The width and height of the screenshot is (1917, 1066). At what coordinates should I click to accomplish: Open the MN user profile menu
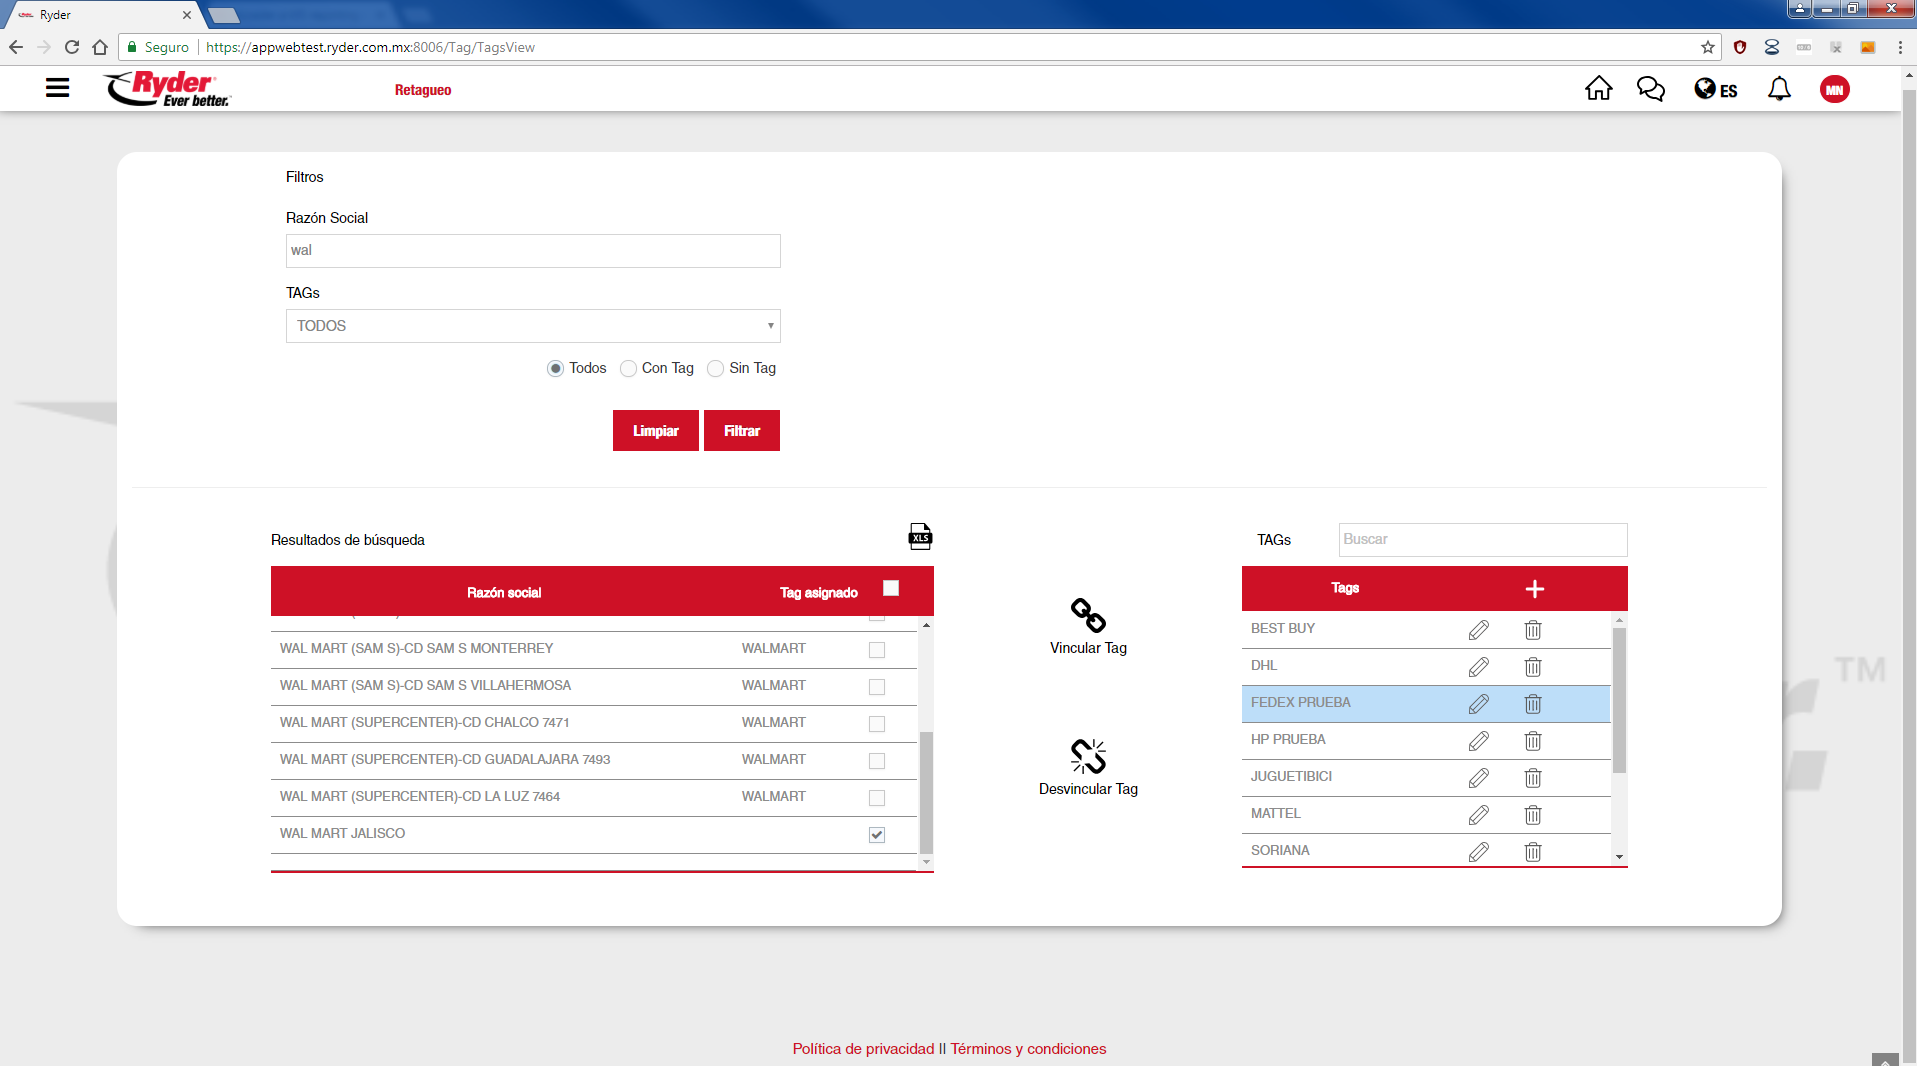click(x=1834, y=90)
